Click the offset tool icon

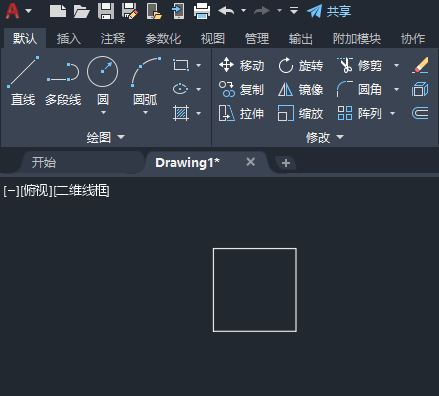click(420, 113)
